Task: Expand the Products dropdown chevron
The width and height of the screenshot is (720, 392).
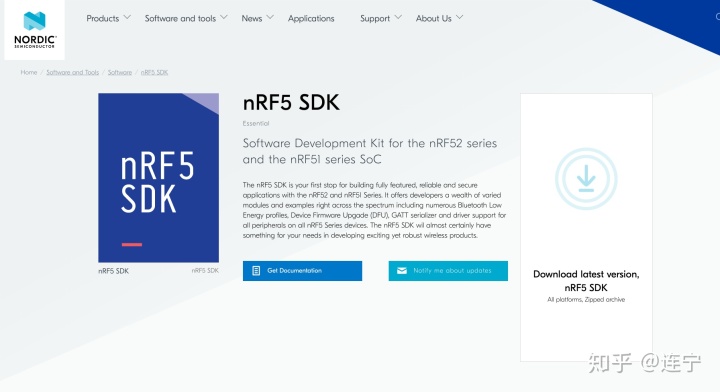Action: [x=127, y=17]
